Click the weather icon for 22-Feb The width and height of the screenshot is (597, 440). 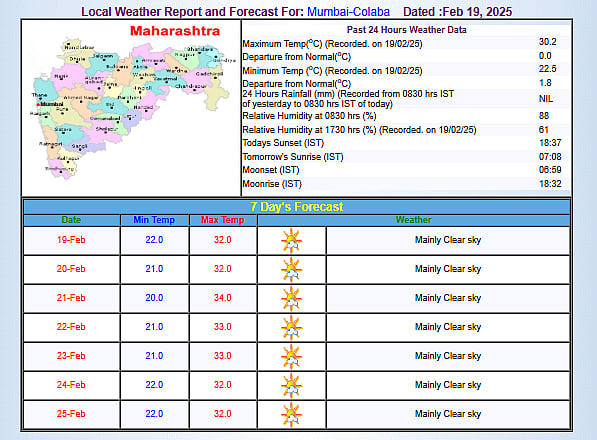tap(292, 327)
